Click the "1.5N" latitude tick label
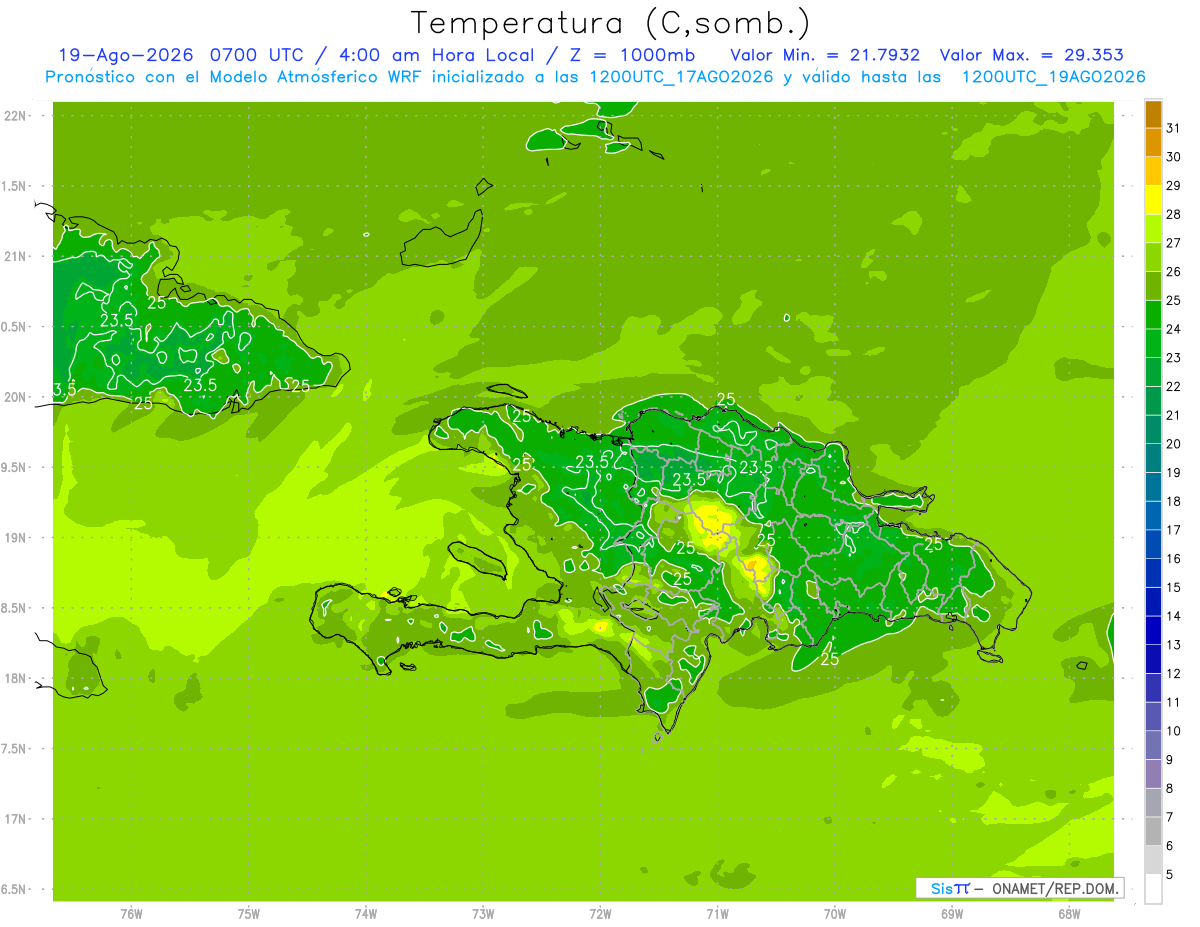1200x927 pixels. [x=16, y=186]
